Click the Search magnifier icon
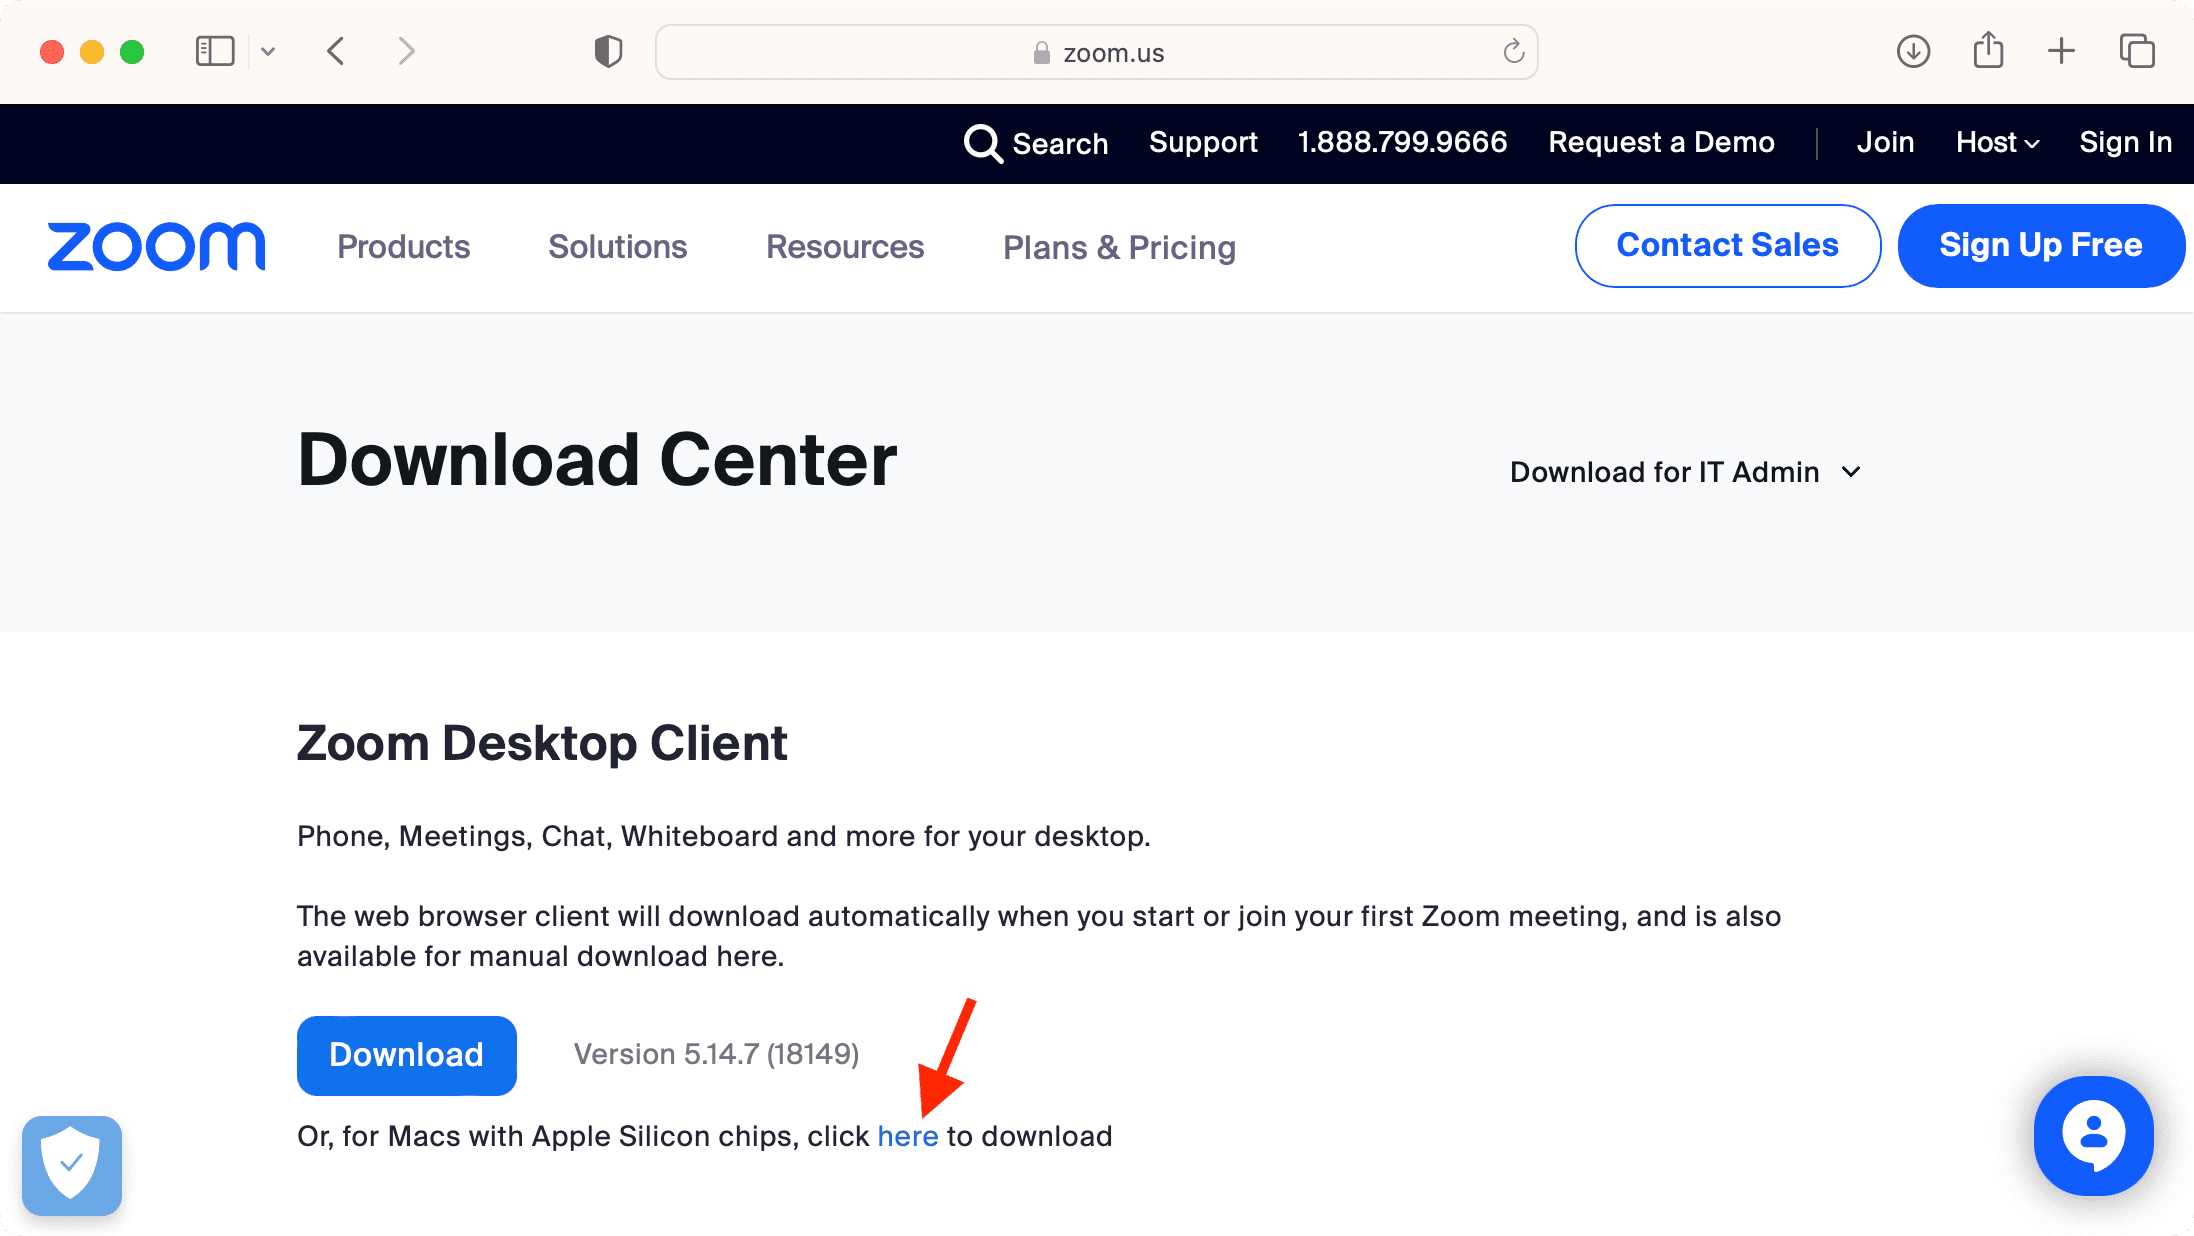The width and height of the screenshot is (2194, 1236). tap(983, 143)
